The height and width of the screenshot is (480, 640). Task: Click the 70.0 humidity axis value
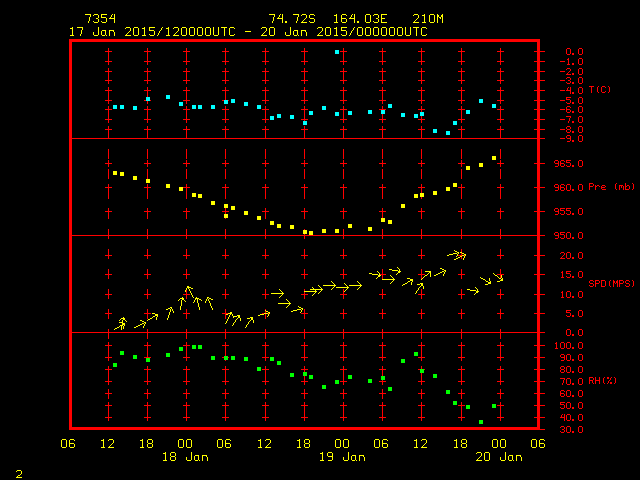pos(571,382)
